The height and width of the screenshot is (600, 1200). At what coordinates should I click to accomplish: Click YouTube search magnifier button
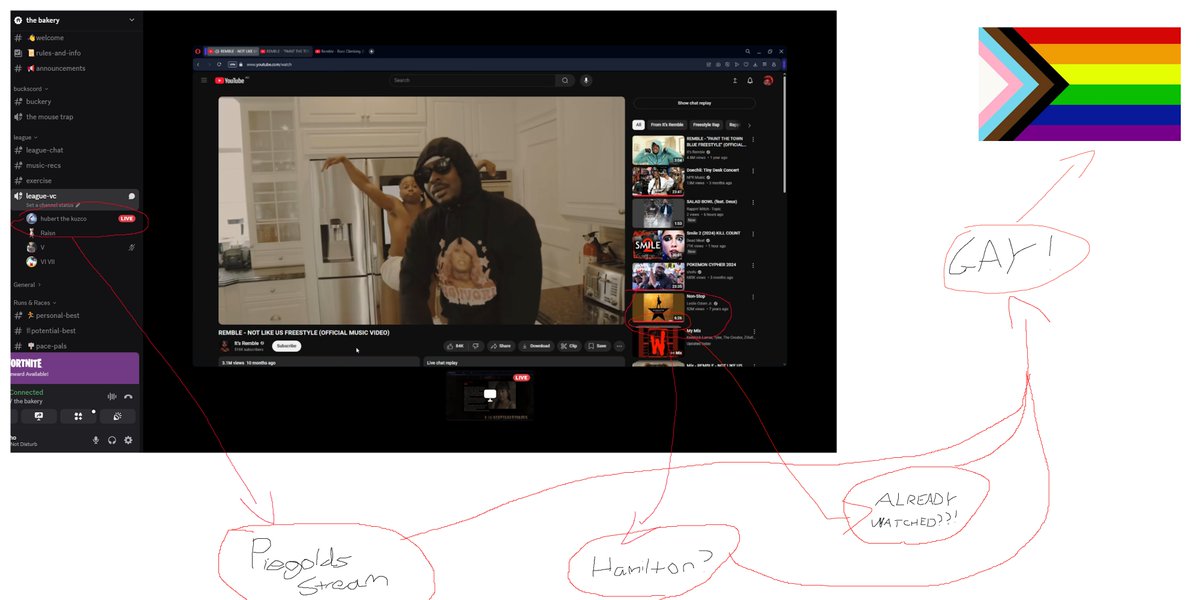tap(565, 80)
